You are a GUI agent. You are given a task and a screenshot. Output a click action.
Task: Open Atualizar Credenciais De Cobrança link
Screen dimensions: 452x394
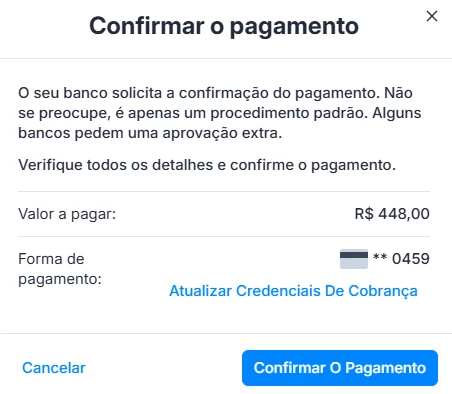click(293, 291)
